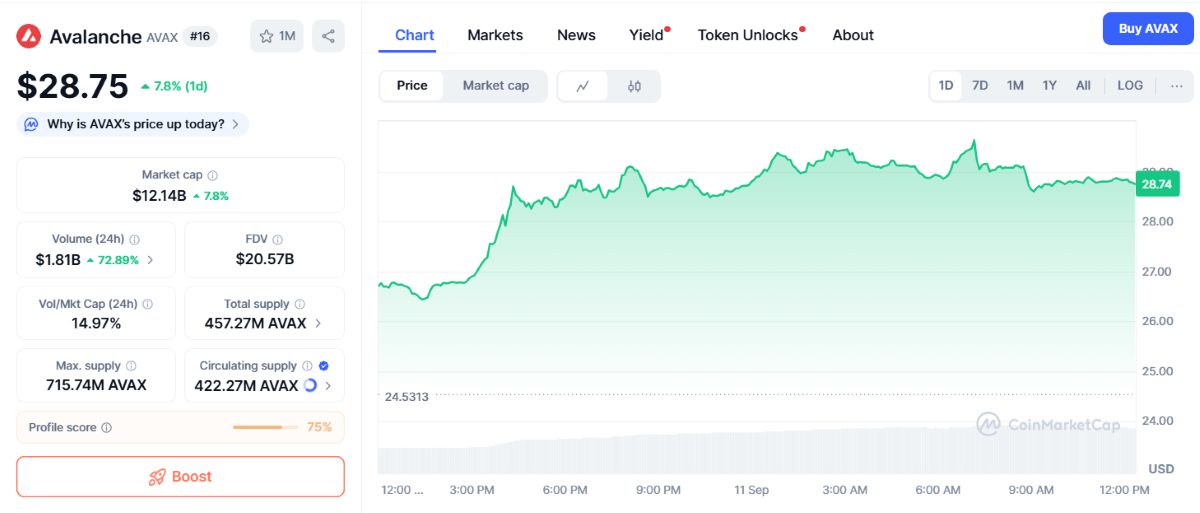Open the About tab
This screenshot has height=513, width=1200.
click(853, 35)
